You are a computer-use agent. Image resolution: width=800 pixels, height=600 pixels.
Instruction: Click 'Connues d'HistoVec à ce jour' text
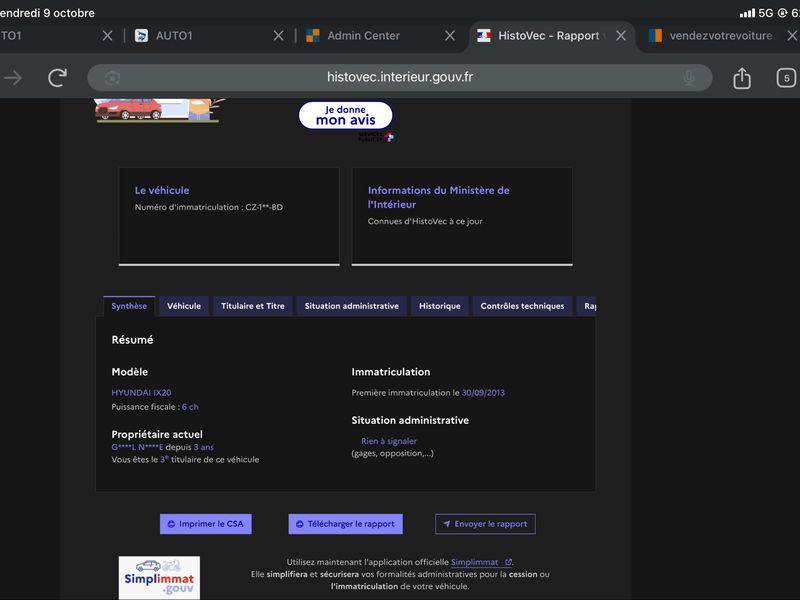425,221
